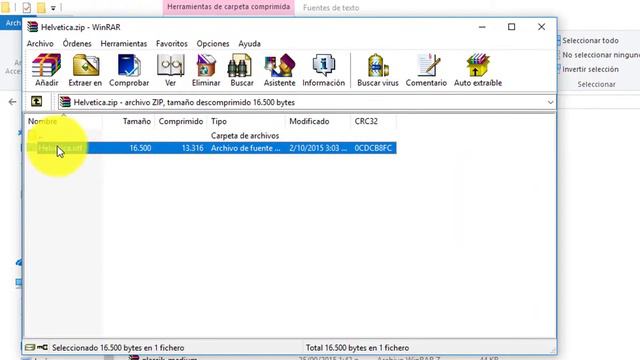The height and width of the screenshot is (360, 640).
Task: Open the Favoritos menu
Action: coord(171,44)
